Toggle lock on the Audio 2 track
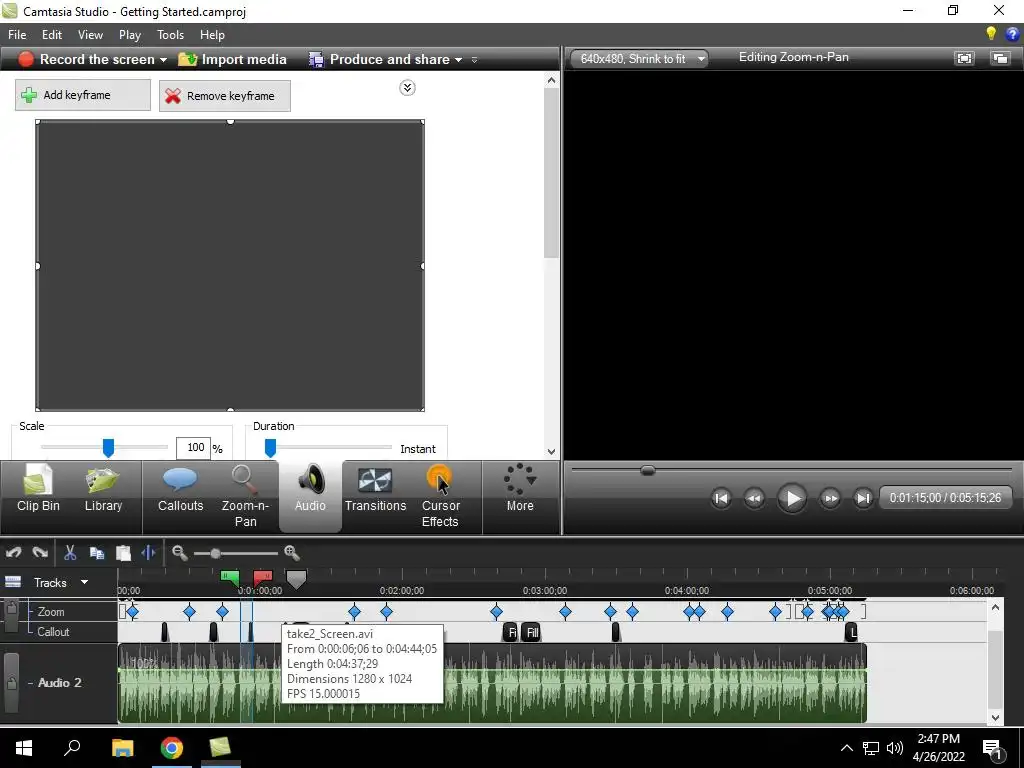1024x768 pixels. pyautogui.click(x=11, y=683)
